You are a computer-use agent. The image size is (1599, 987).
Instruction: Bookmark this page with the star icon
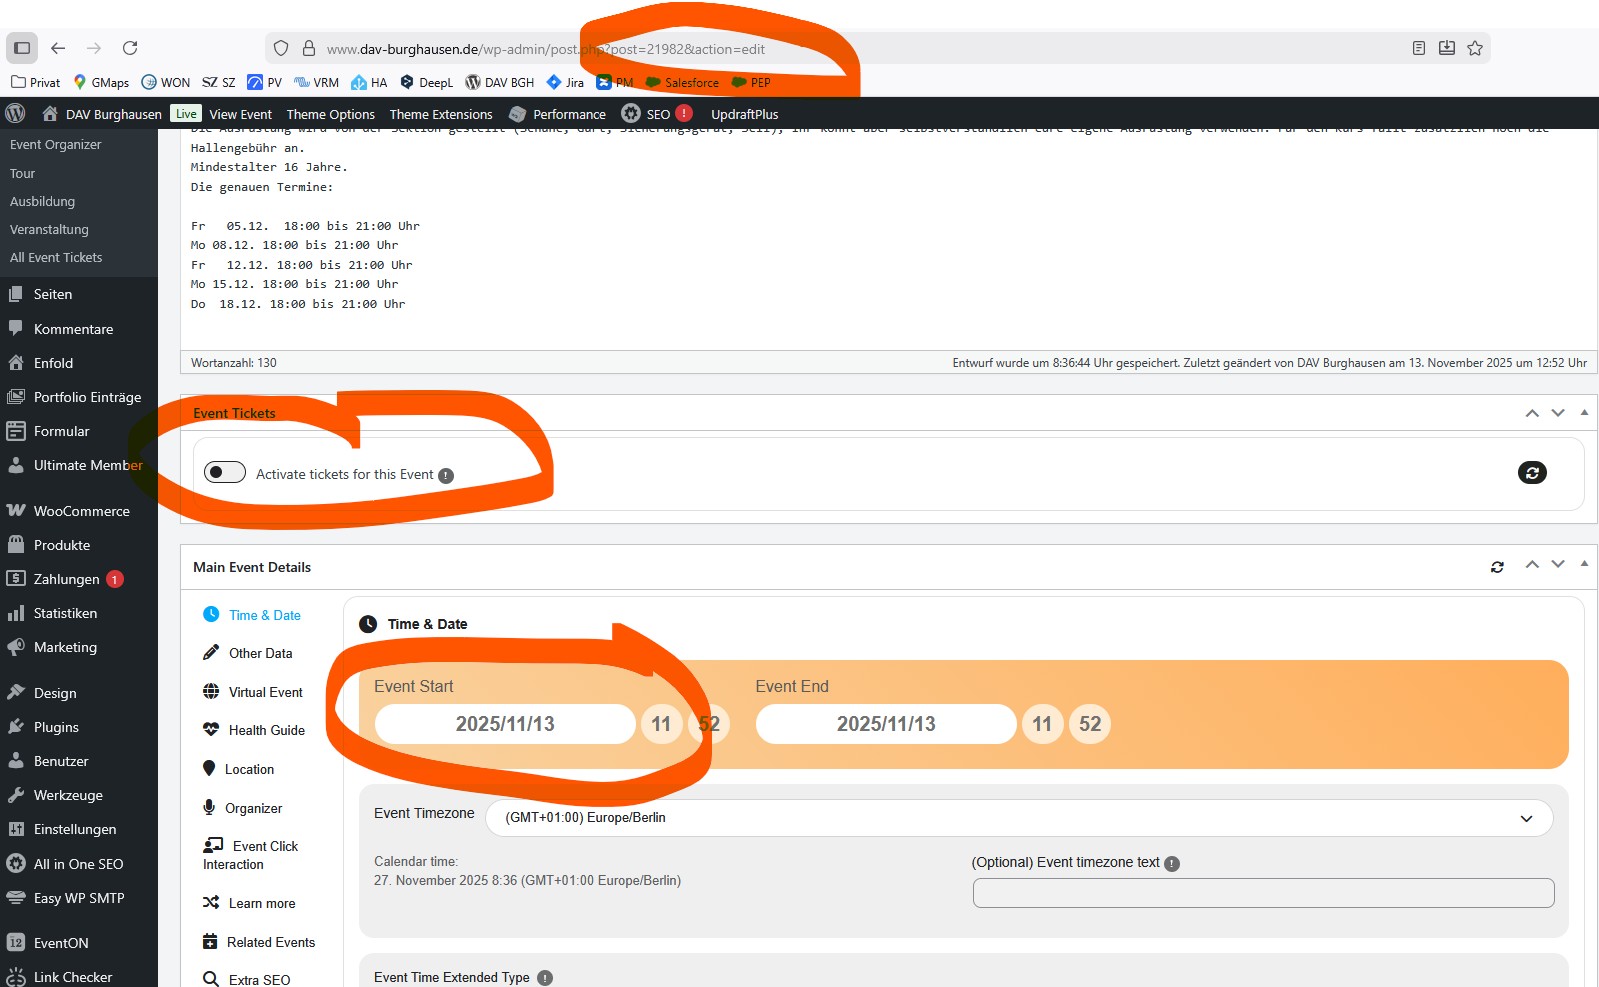(1474, 48)
